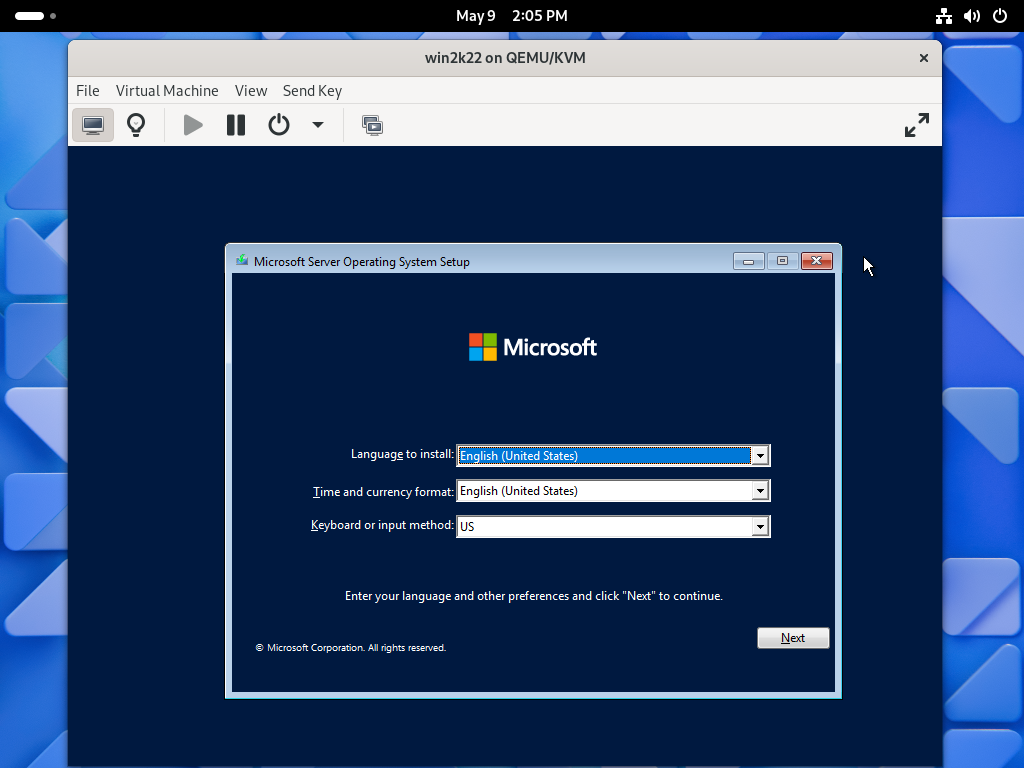The height and width of the screenshot is (768, 1024).
Task: Expand Time and currency format dropdown
Action: tap(760, 491)
